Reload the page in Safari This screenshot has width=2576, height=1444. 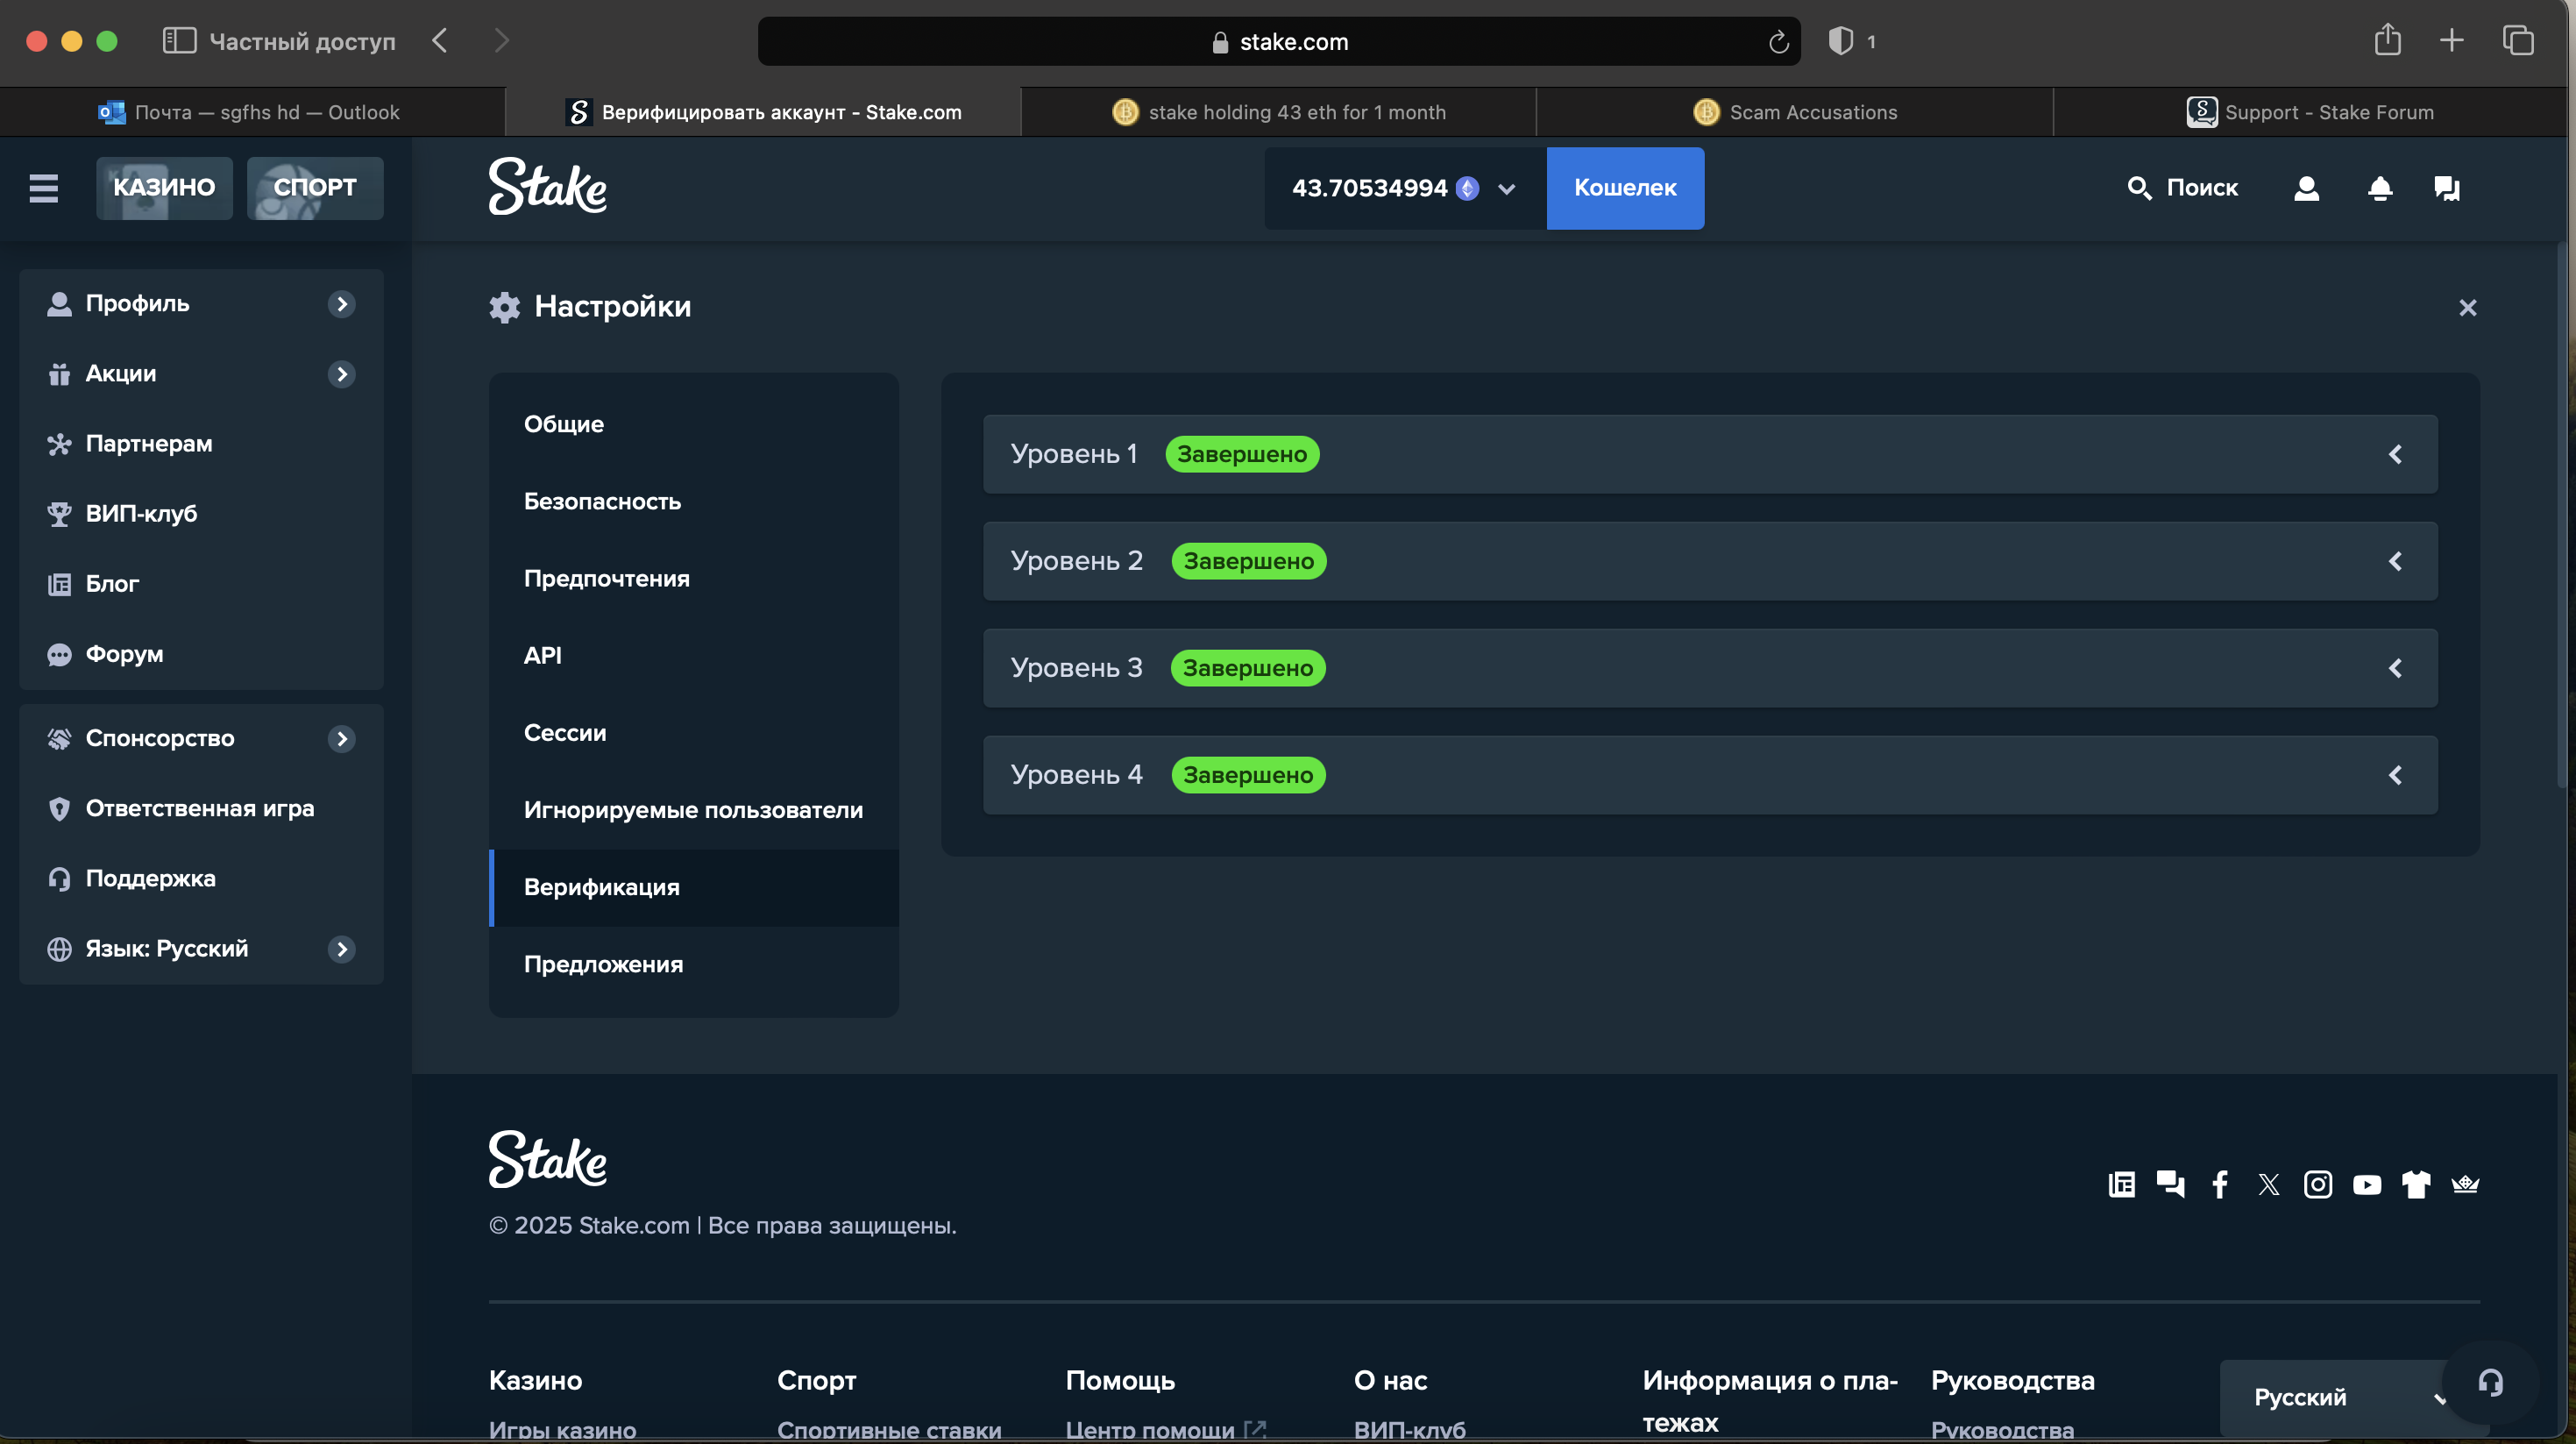point(1778,42)
